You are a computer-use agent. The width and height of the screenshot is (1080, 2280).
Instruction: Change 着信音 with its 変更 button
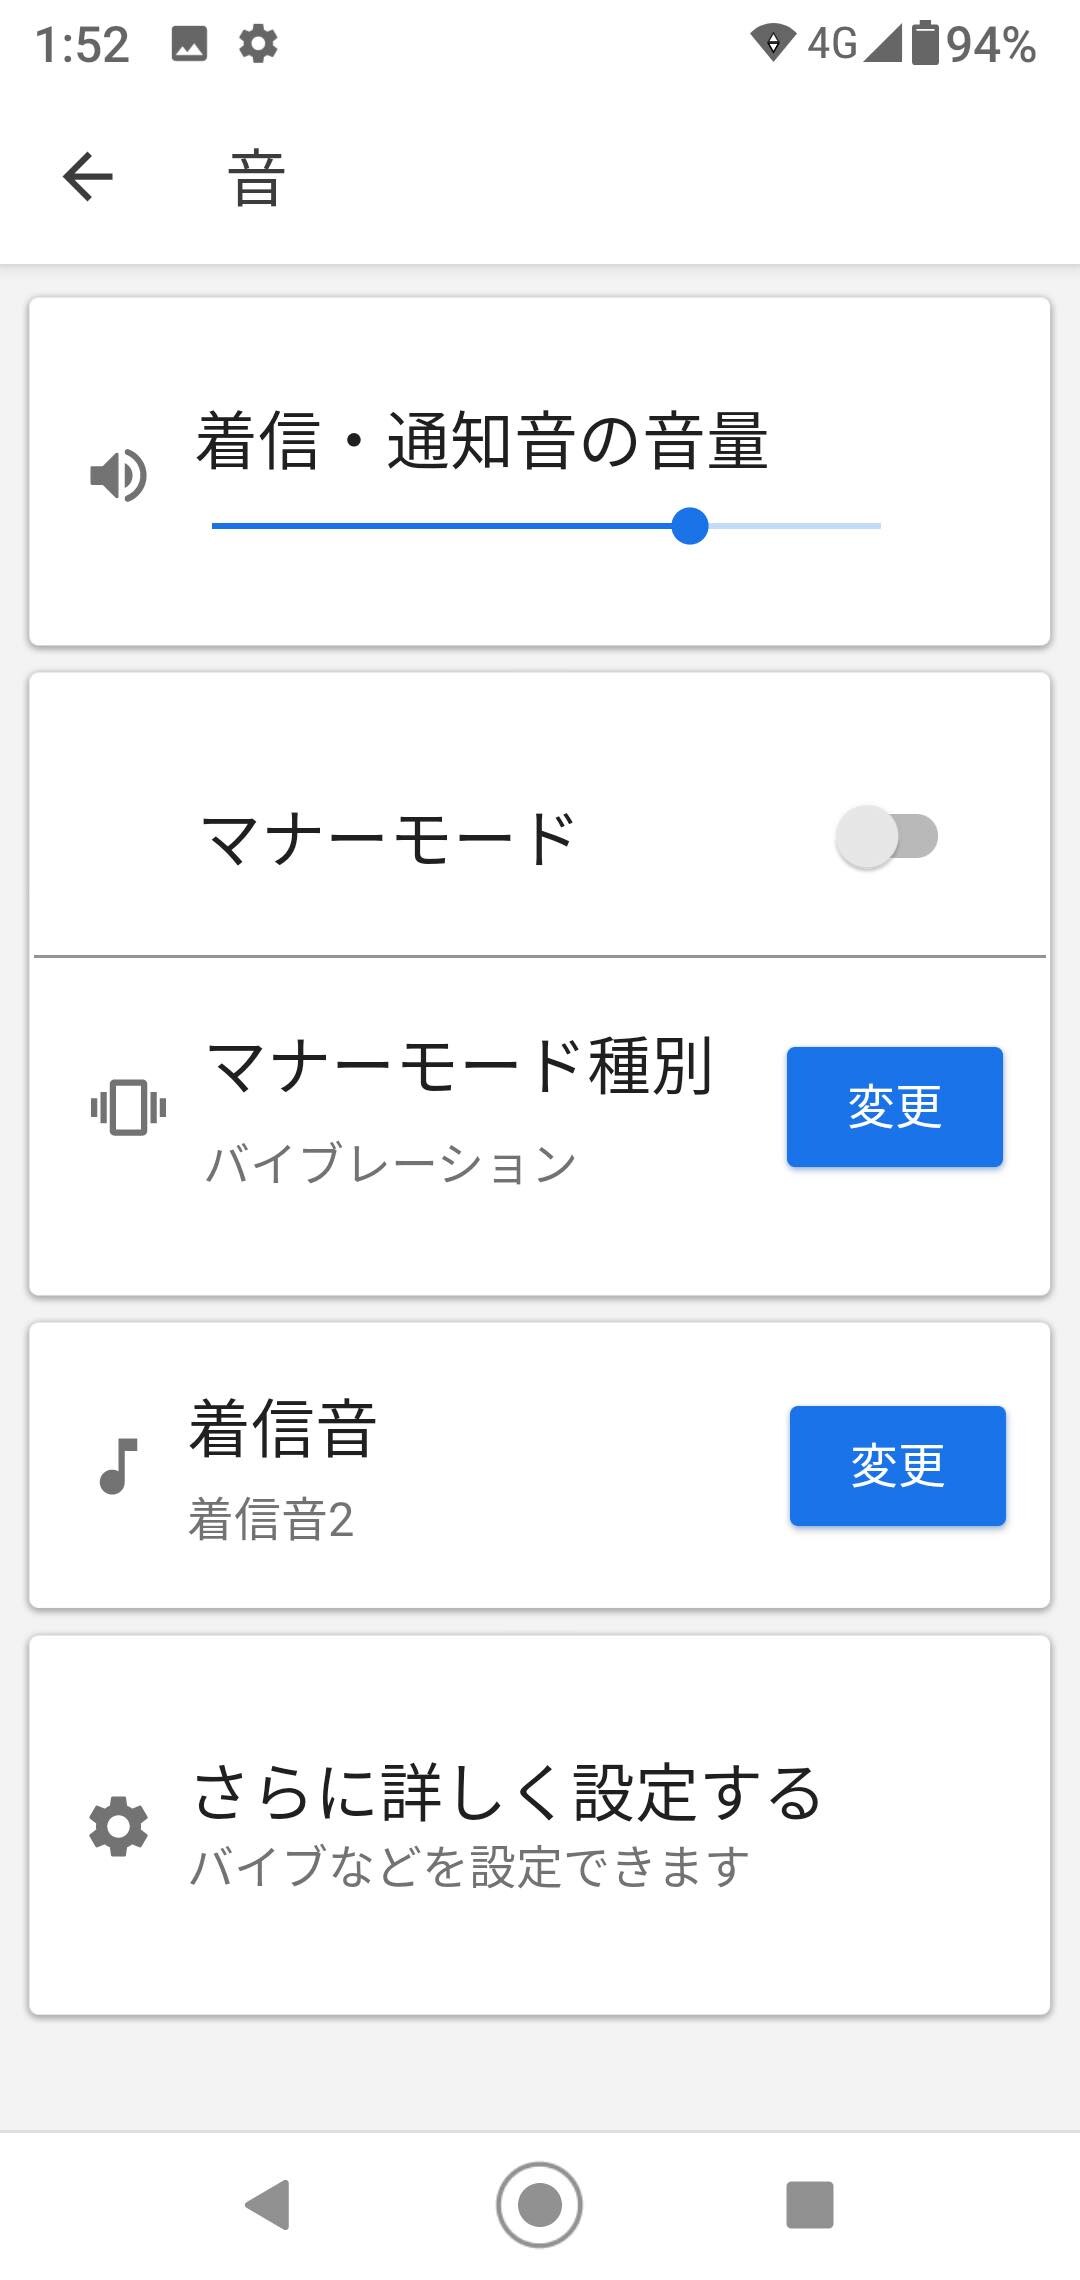pos(898,1466)
